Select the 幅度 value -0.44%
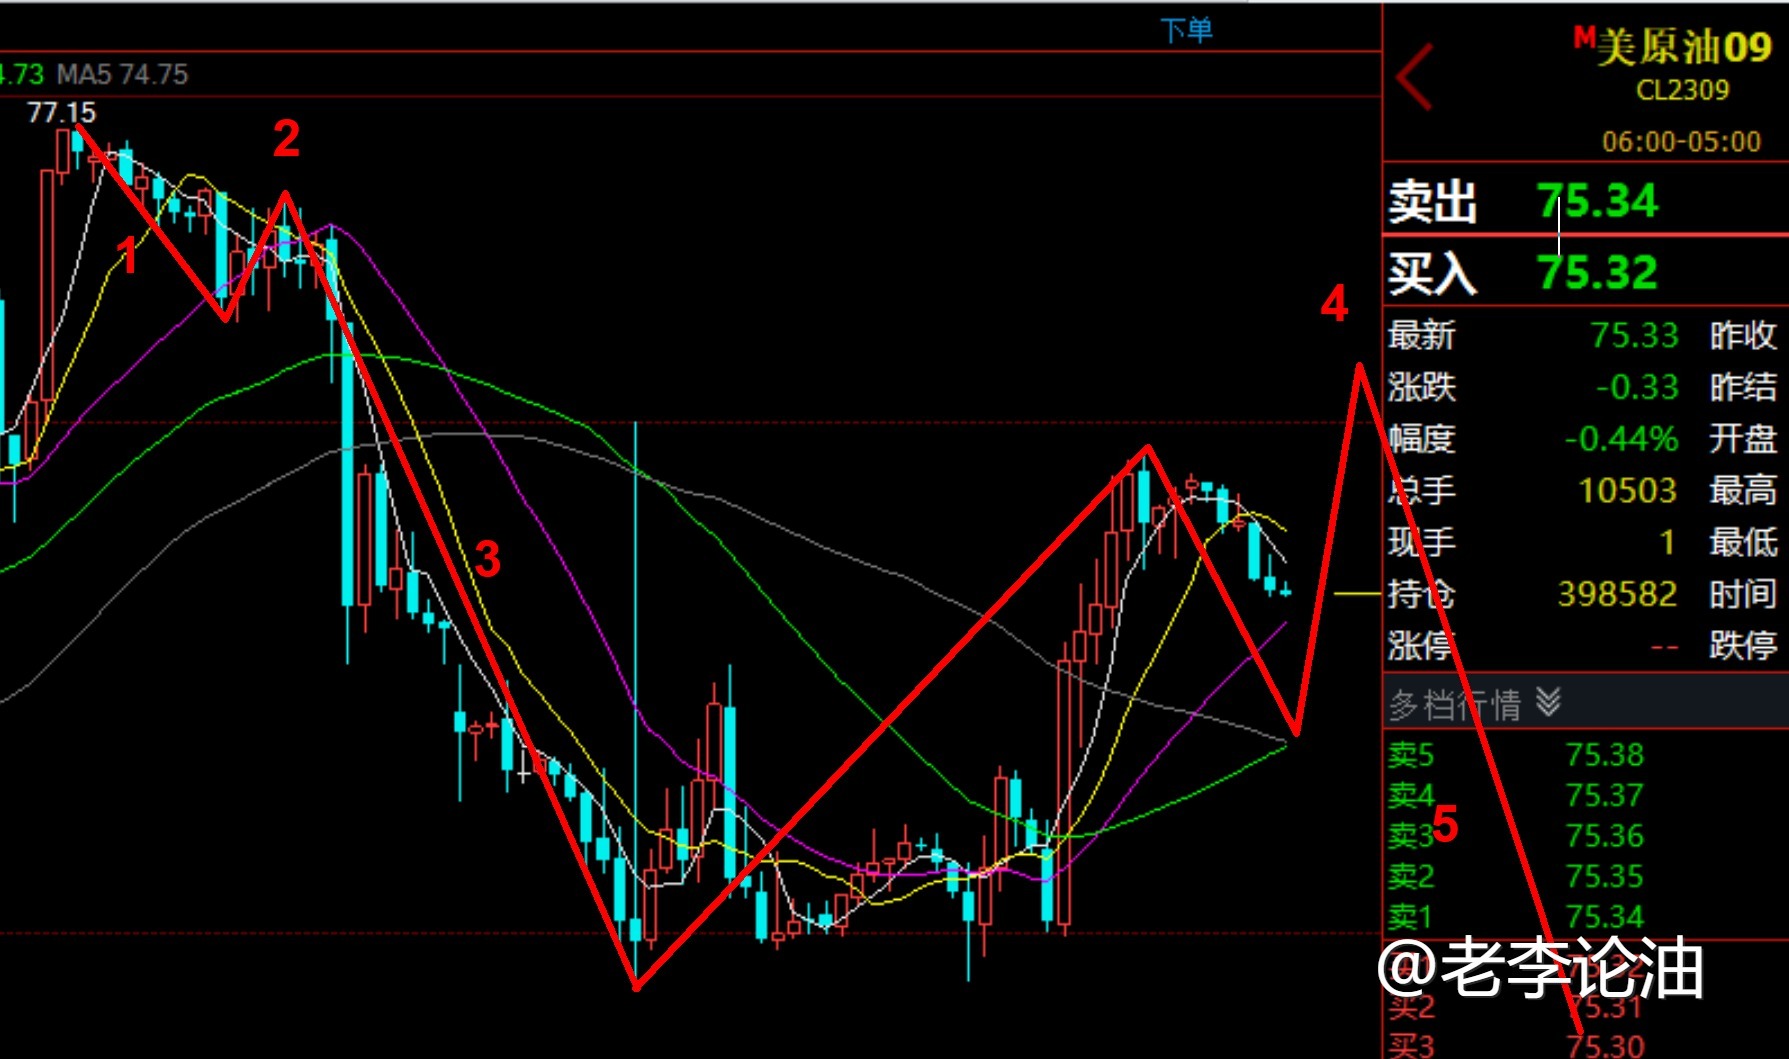The height and width of the screenshot is (1059, 1789). coord(1621,439)
